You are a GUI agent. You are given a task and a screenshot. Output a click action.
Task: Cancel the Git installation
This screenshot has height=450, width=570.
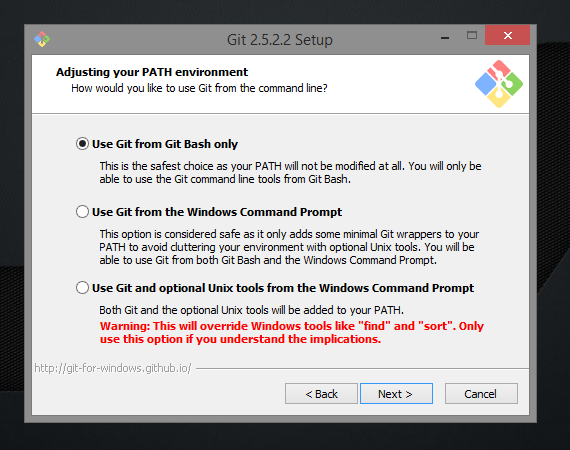(481, 394)
